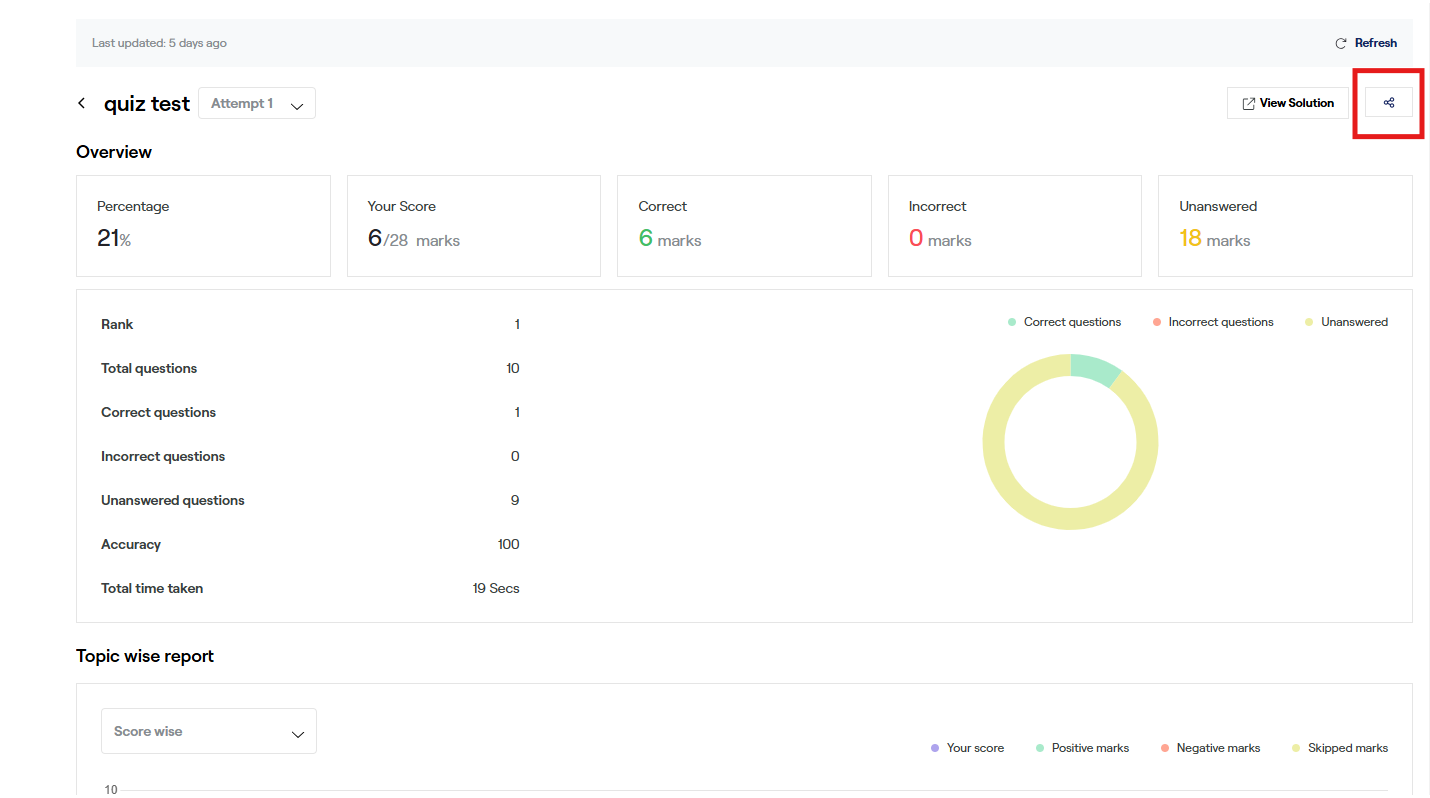Click the Correct marks card
This screenshot has width=1430, height=798.
(744, 226)
